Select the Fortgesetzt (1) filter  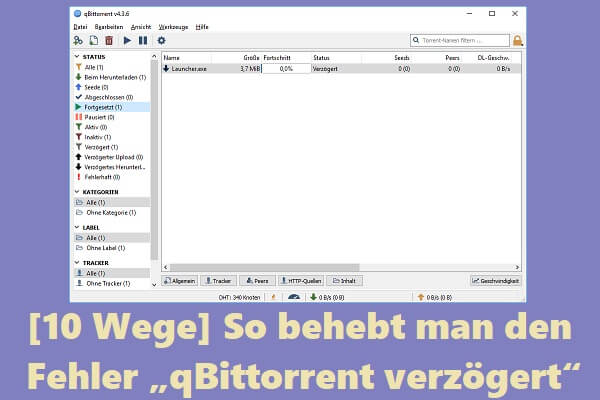[111, 107]
